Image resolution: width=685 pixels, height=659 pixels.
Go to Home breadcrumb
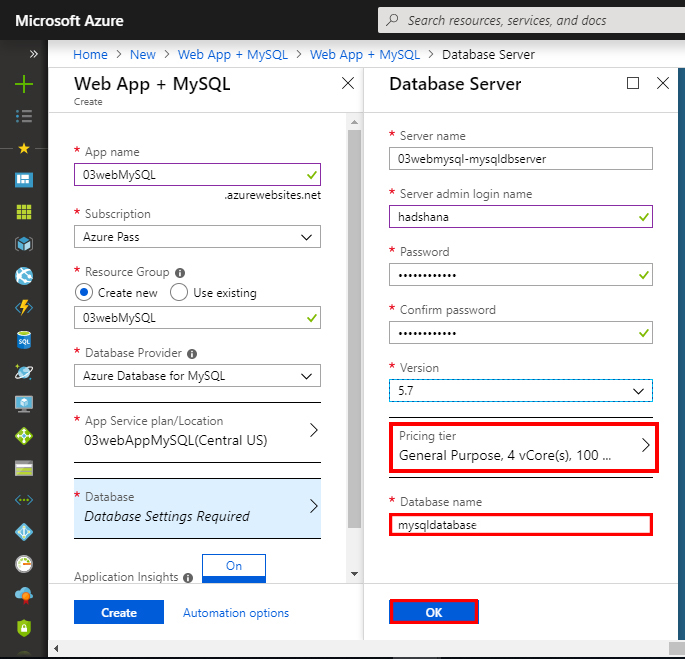[90, 55]
